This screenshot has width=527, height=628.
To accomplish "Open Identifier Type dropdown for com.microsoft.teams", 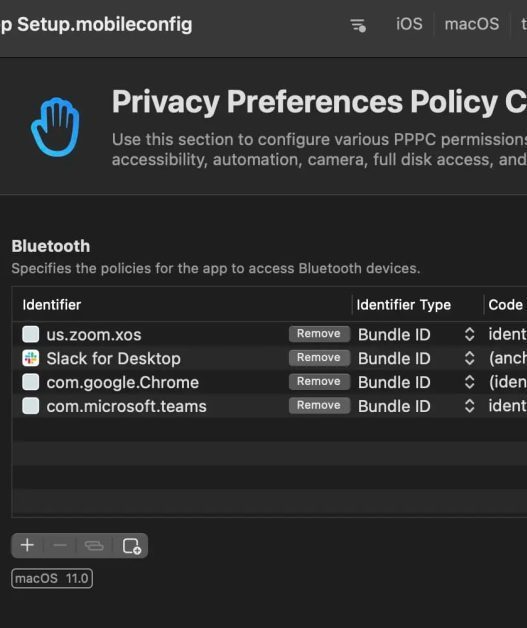I will 469,407.
